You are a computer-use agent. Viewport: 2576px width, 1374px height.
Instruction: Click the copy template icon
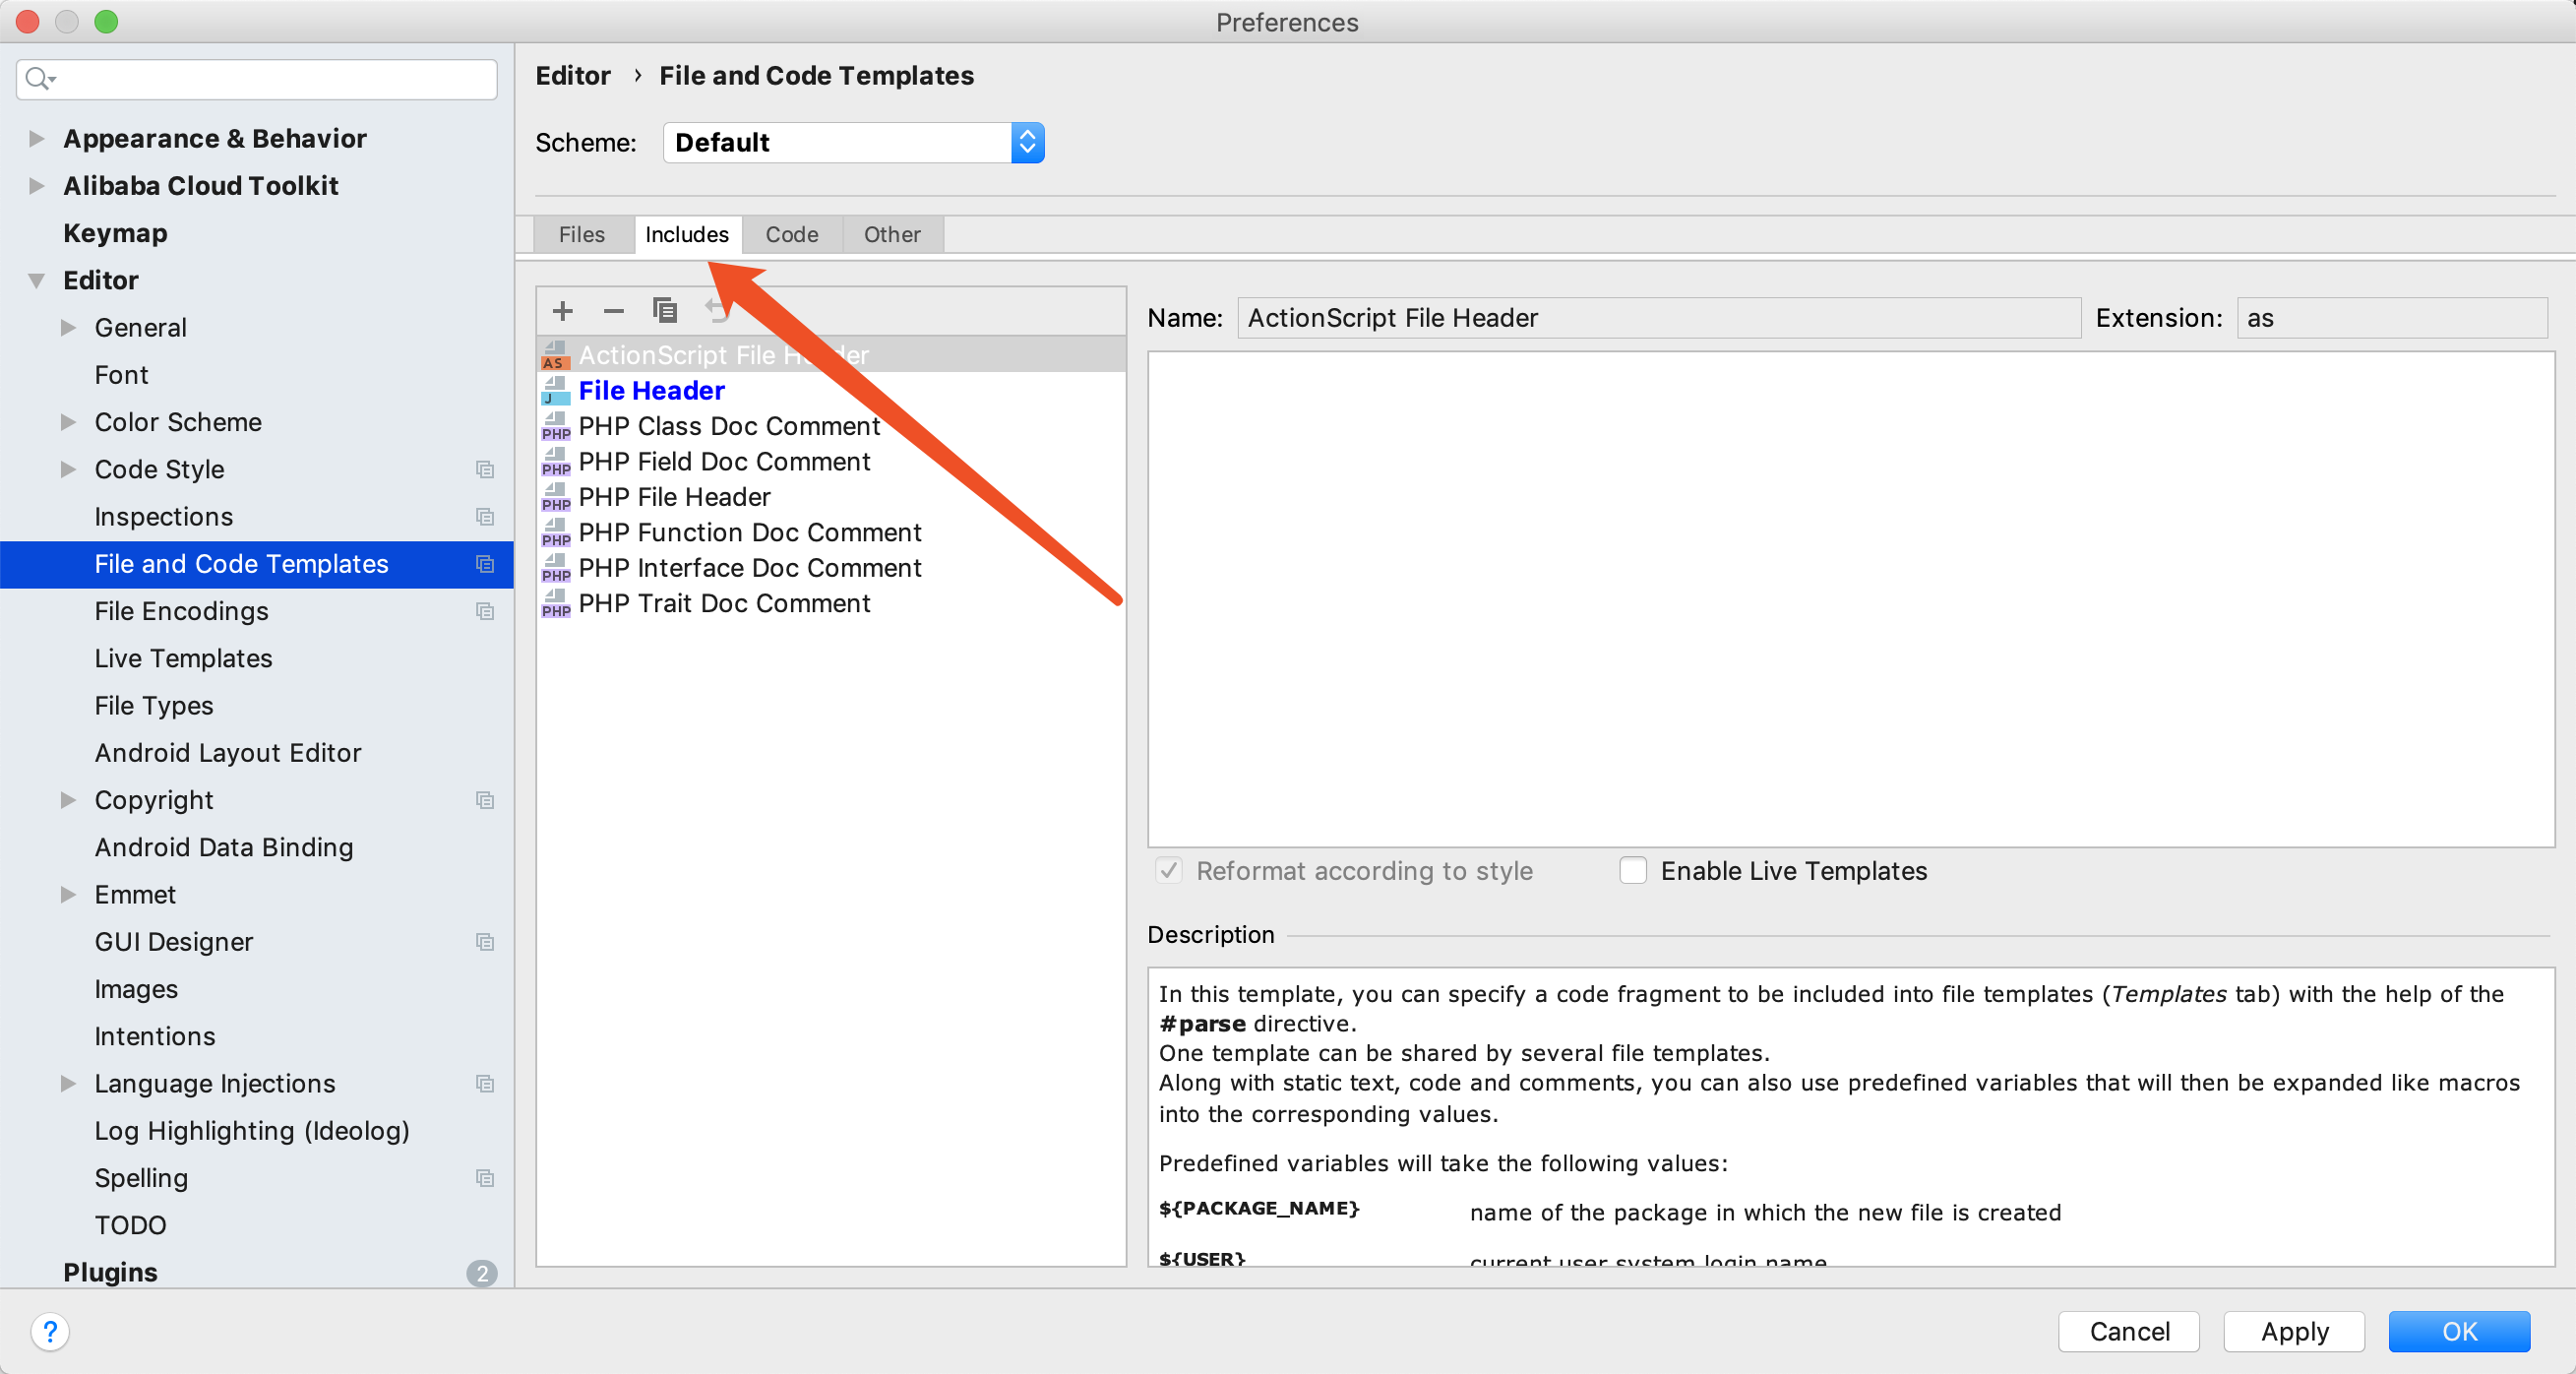[x=665, y=311]
